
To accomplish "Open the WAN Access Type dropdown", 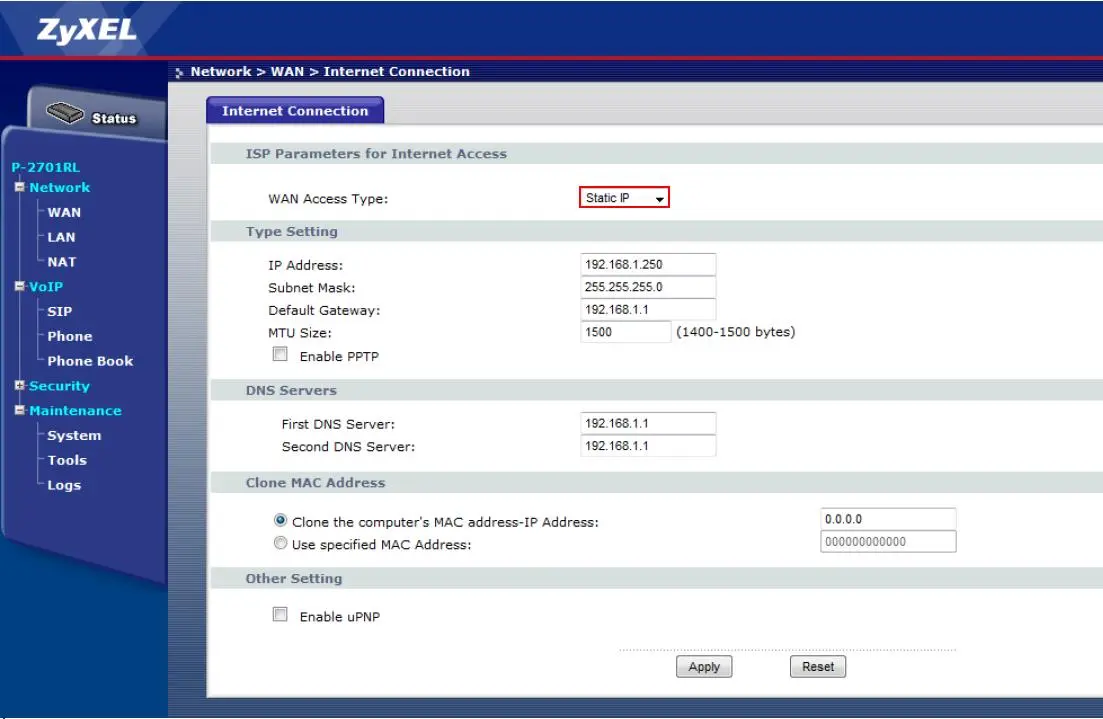I will 624,198.
